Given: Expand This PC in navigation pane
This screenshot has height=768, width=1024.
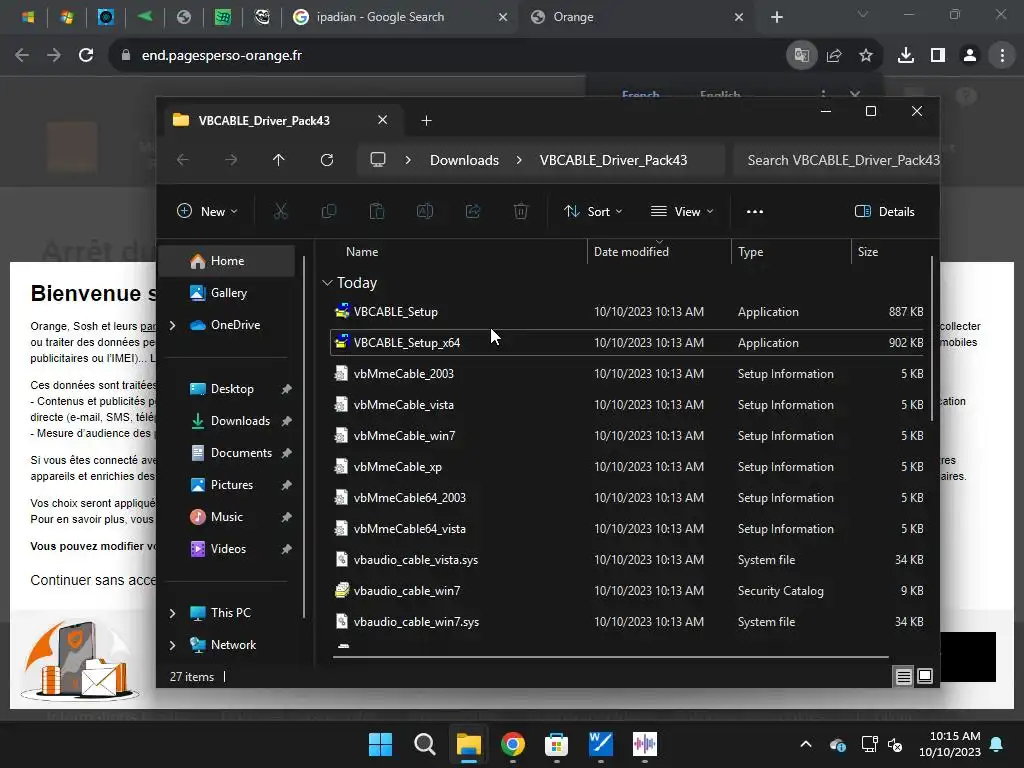Looking at the screenshot, I should 172,613.
